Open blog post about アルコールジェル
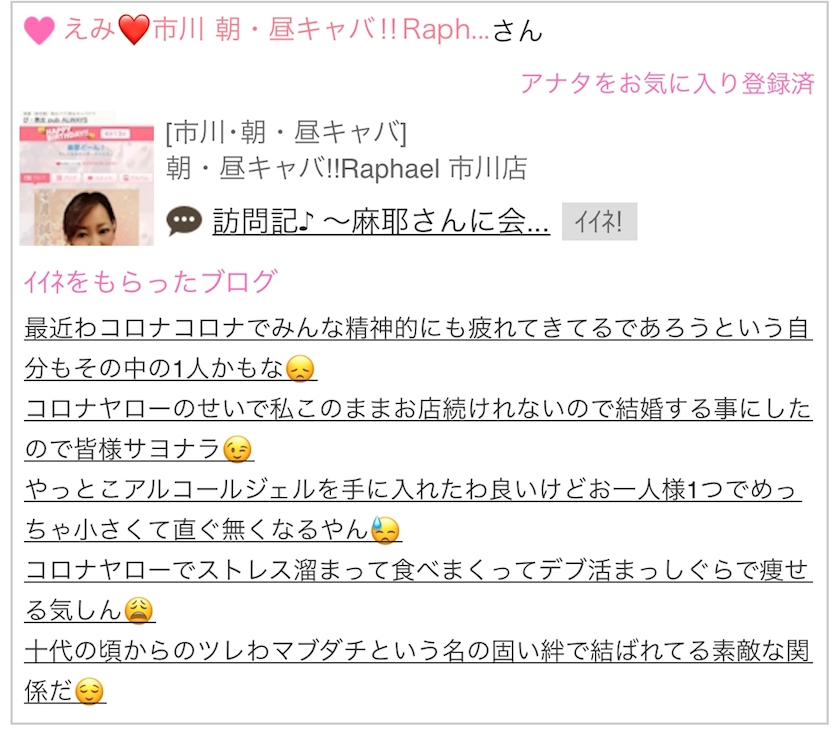 (x=412, y=510)
